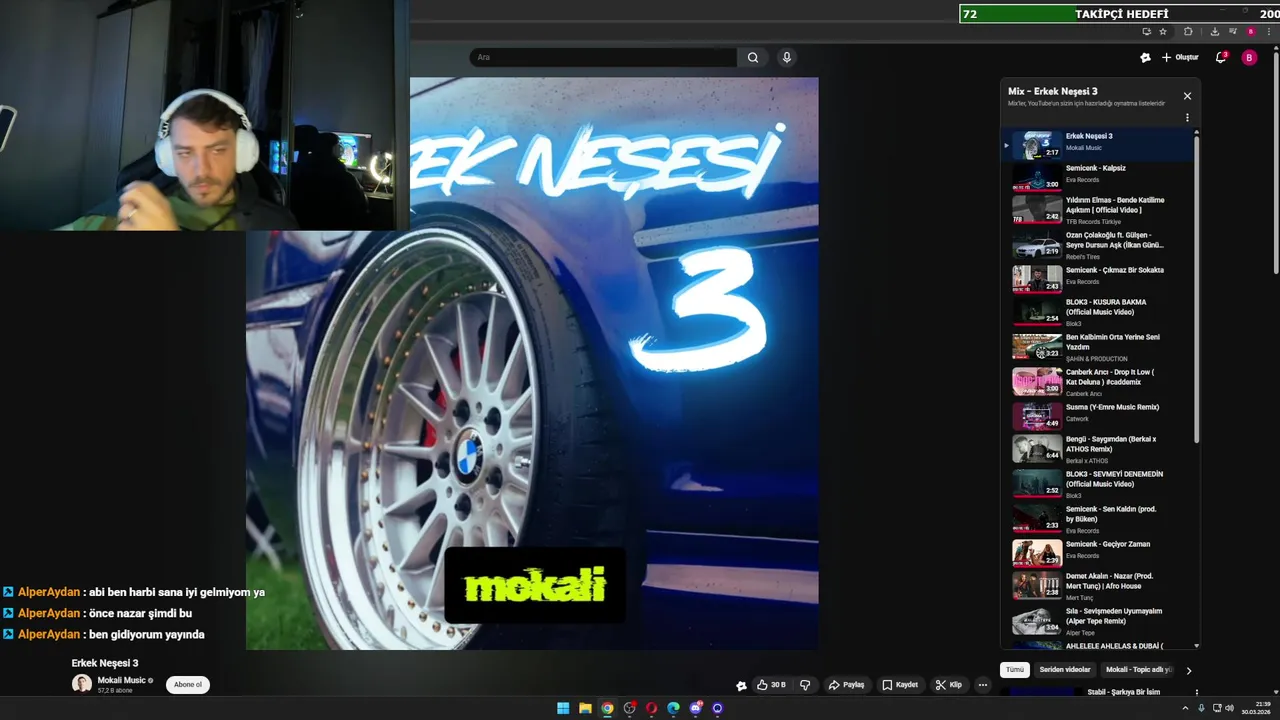Open OBS-like purple circle app in taskbar
Image resolution: width=1280 pixels, height=720 pixels.
[x=717, y=708]
